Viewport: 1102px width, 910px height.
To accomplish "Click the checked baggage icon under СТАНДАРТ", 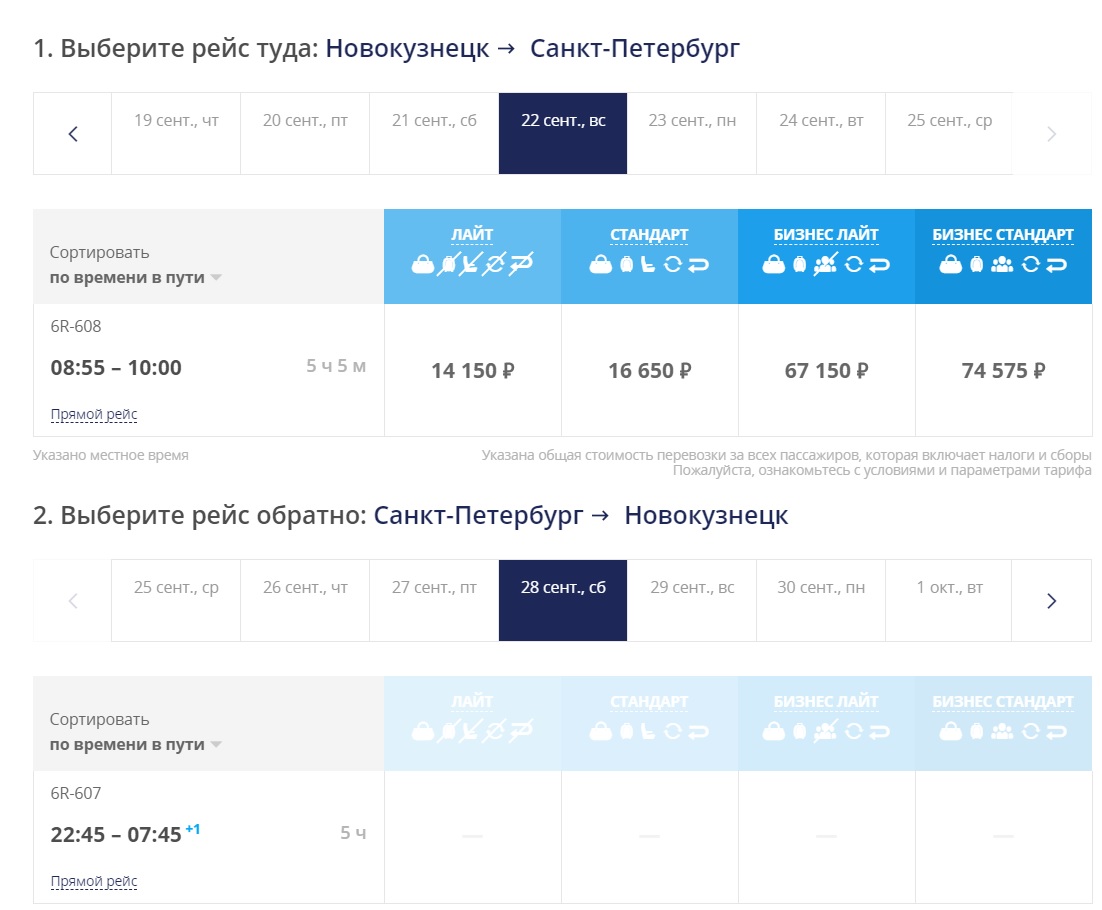I will coord(626,264).
